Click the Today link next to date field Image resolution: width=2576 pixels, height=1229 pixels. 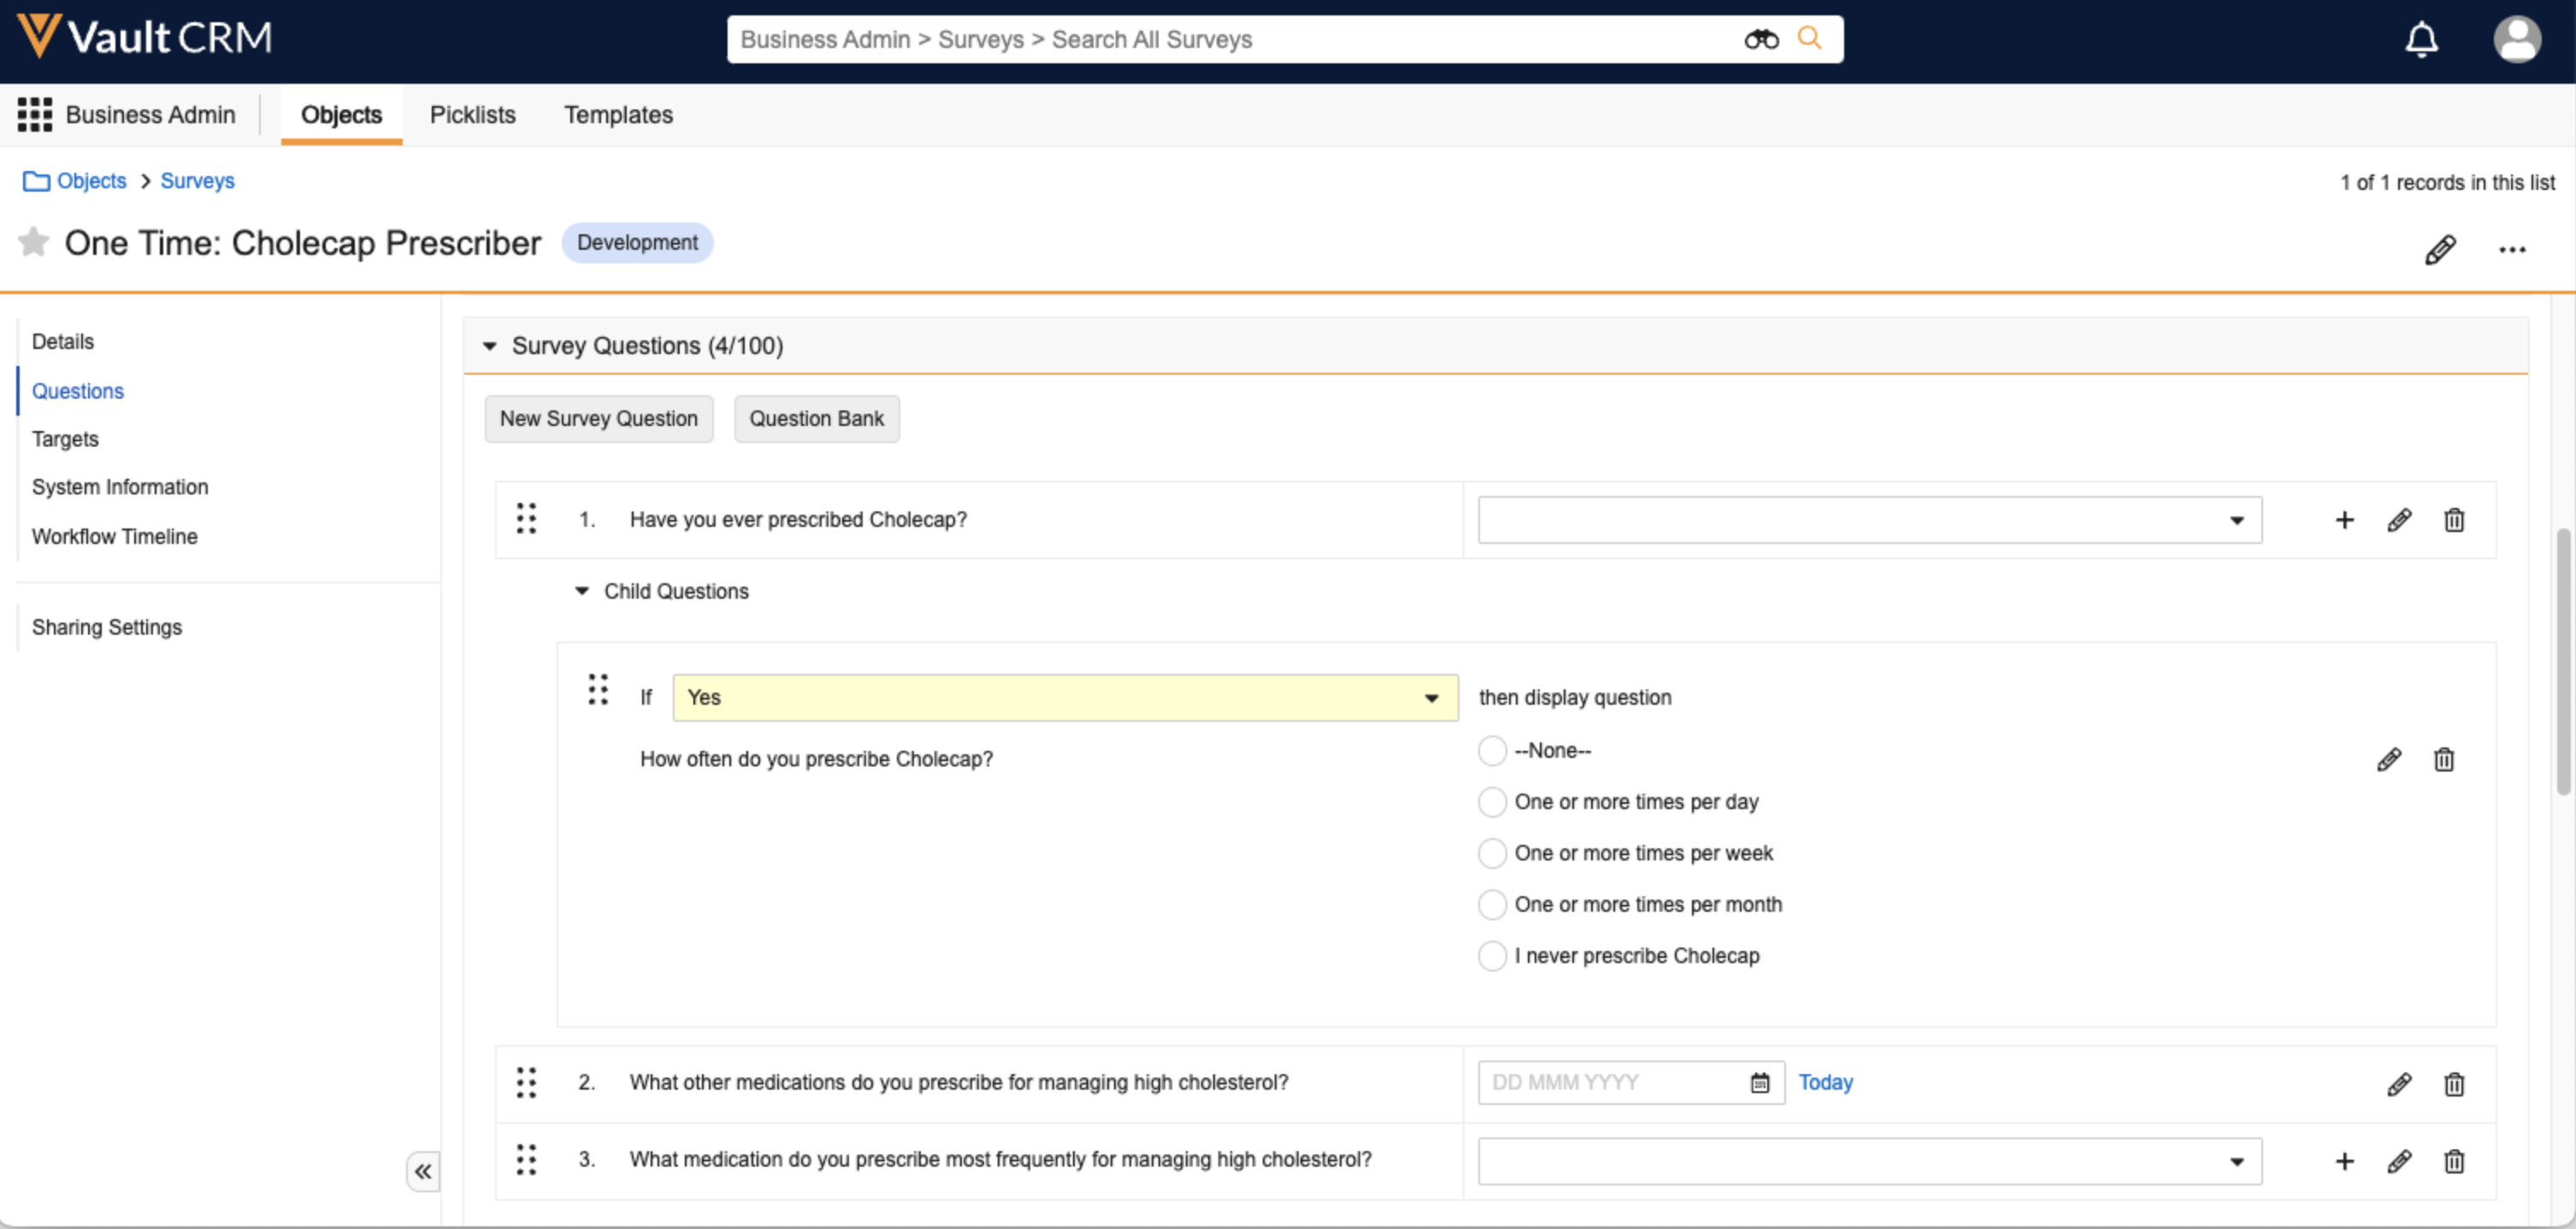(x=1825, y=1083)
